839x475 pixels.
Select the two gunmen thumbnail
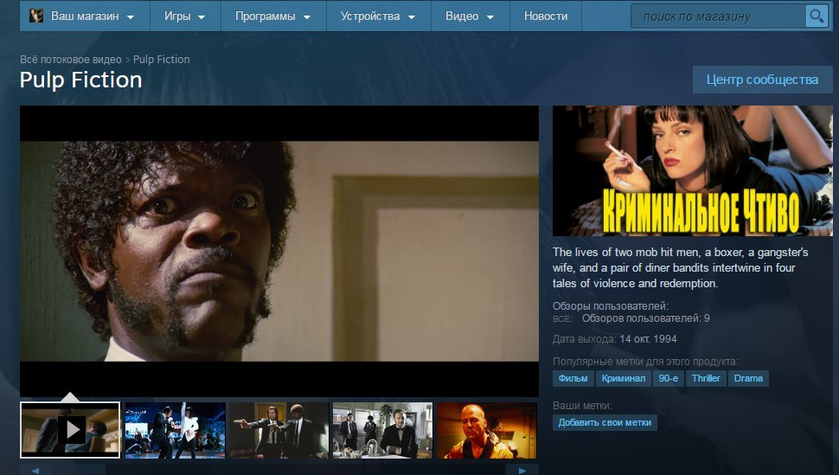[x=279, y=430]
